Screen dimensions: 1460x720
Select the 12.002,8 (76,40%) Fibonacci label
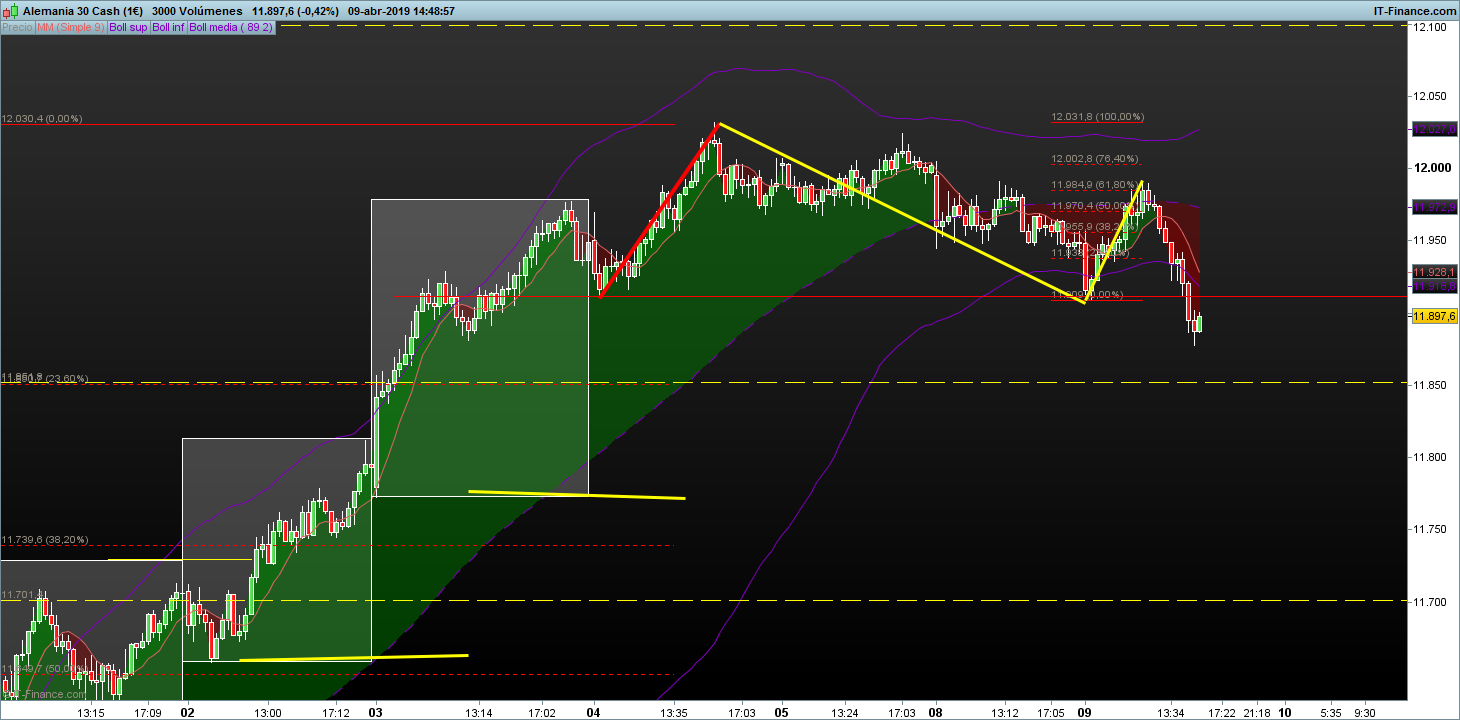coord(1094,159)
